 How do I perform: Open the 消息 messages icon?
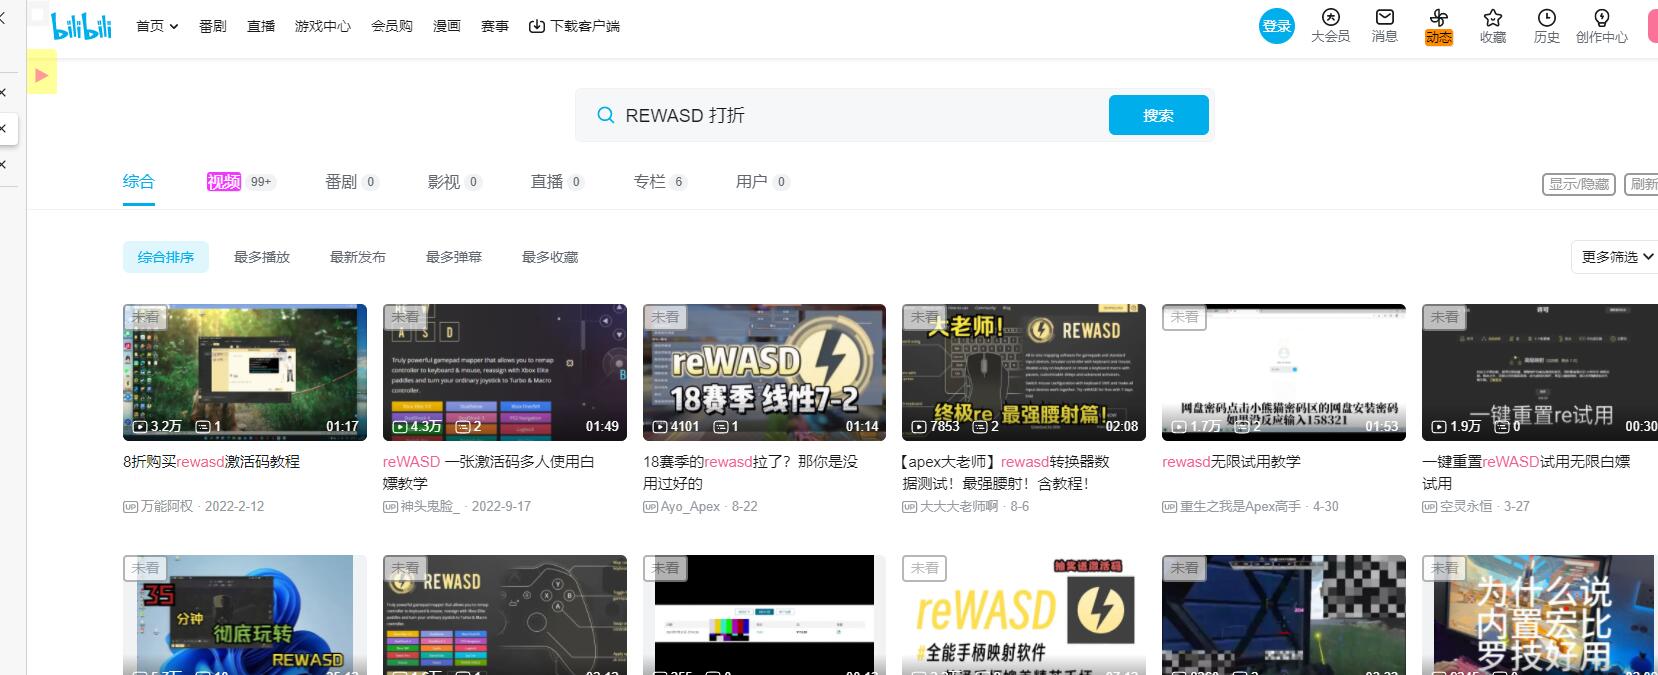pyautogui.click(x=1384, y=18)
